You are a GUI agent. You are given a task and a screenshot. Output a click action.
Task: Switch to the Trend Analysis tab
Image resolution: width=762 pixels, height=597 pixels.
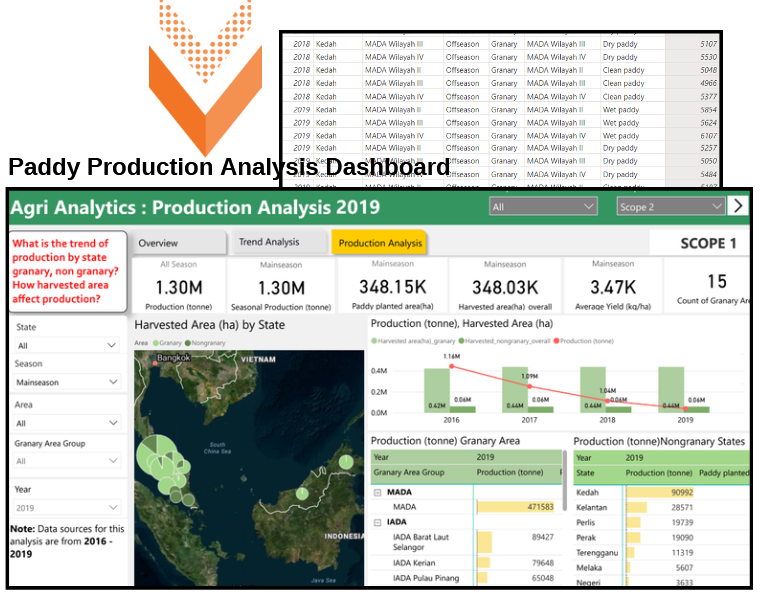[269, 242]
